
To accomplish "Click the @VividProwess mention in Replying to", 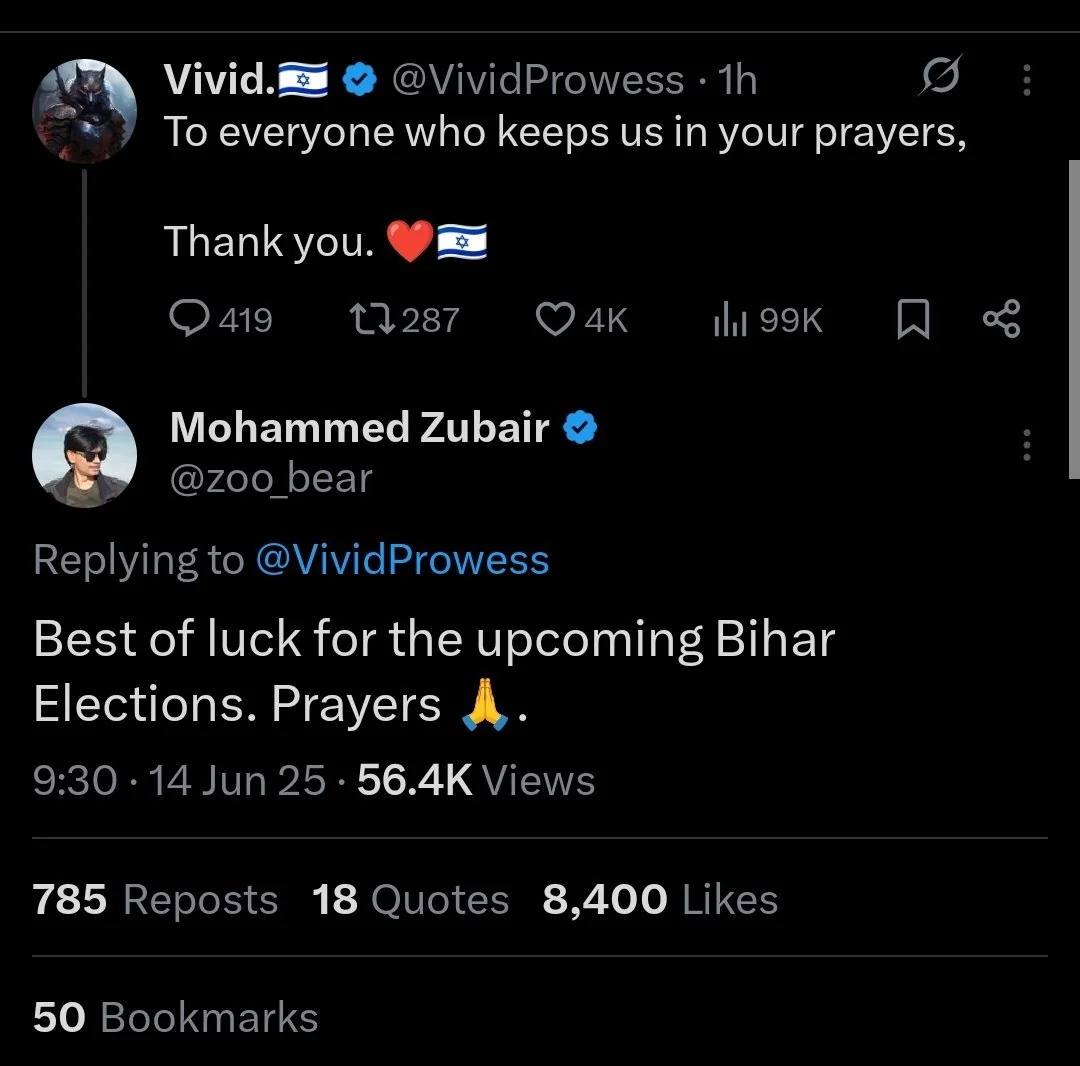I will point(402,560).
